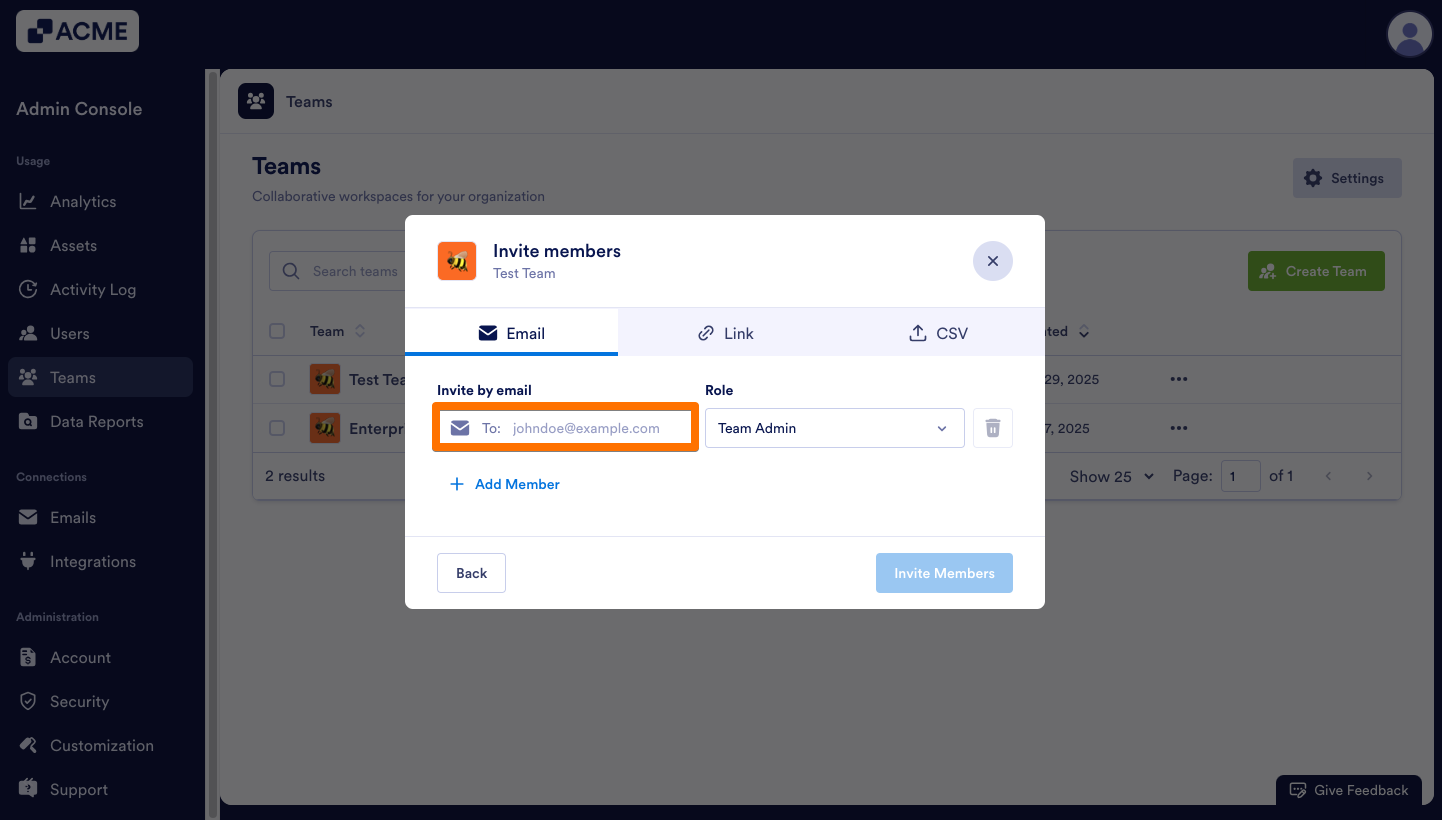Open the Team Admin role dropdown
This screenshot has width=1442, height=820.
834,427
